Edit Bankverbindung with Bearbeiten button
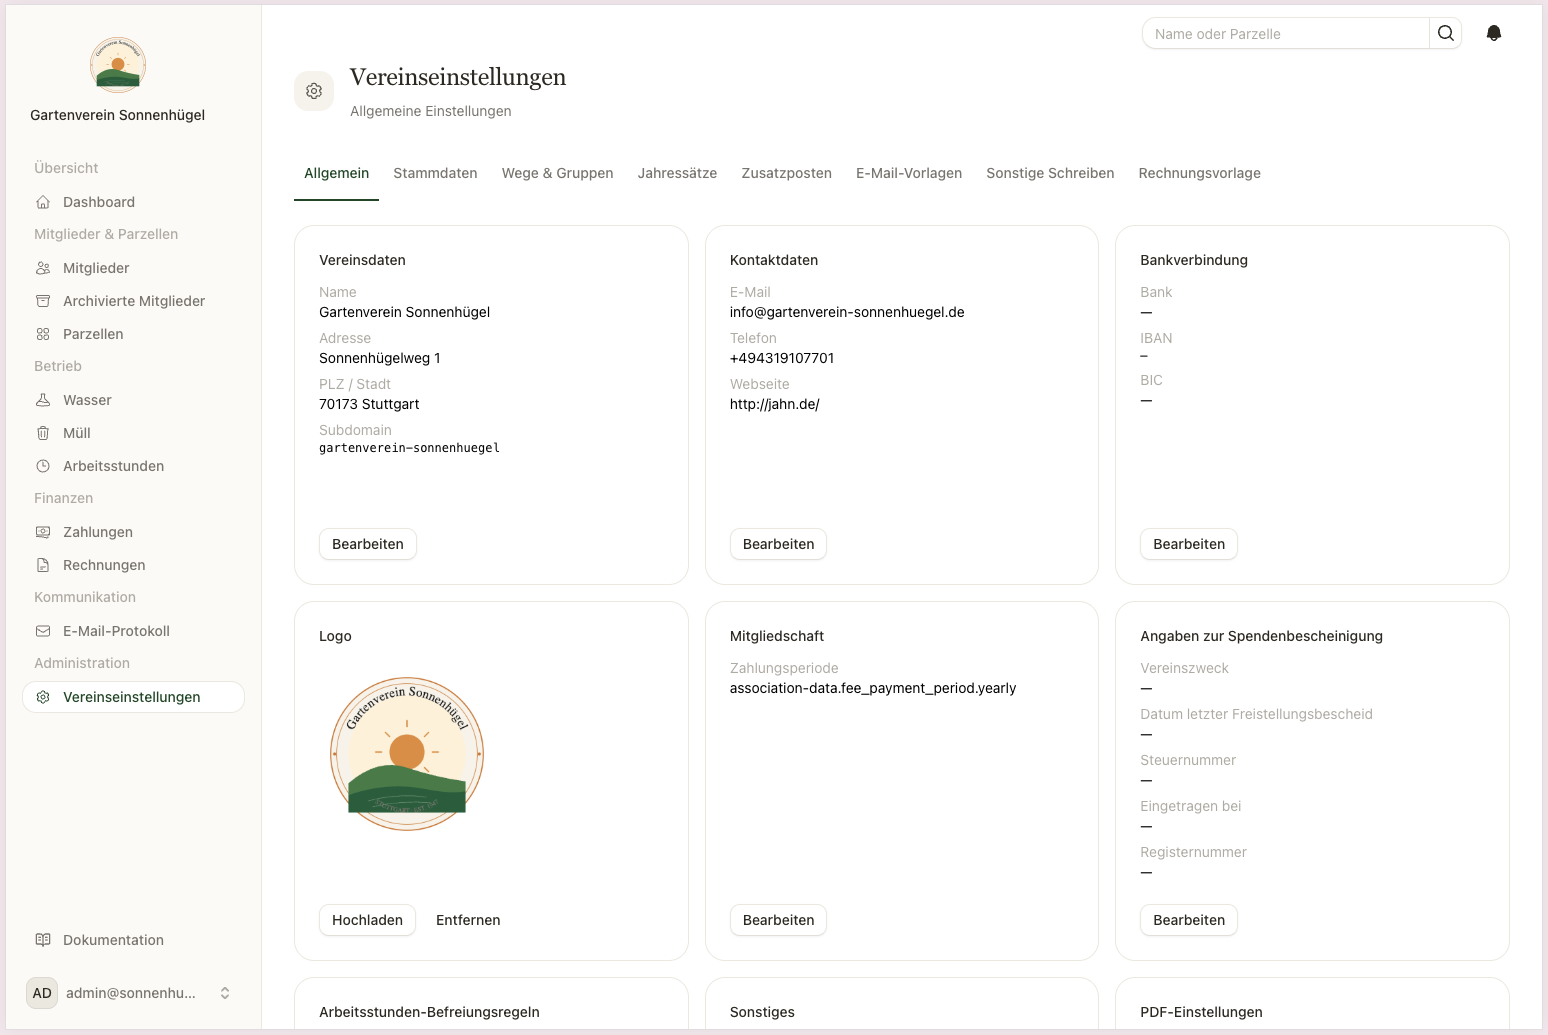The image size is (1548, 1035). click(1189, 544)
